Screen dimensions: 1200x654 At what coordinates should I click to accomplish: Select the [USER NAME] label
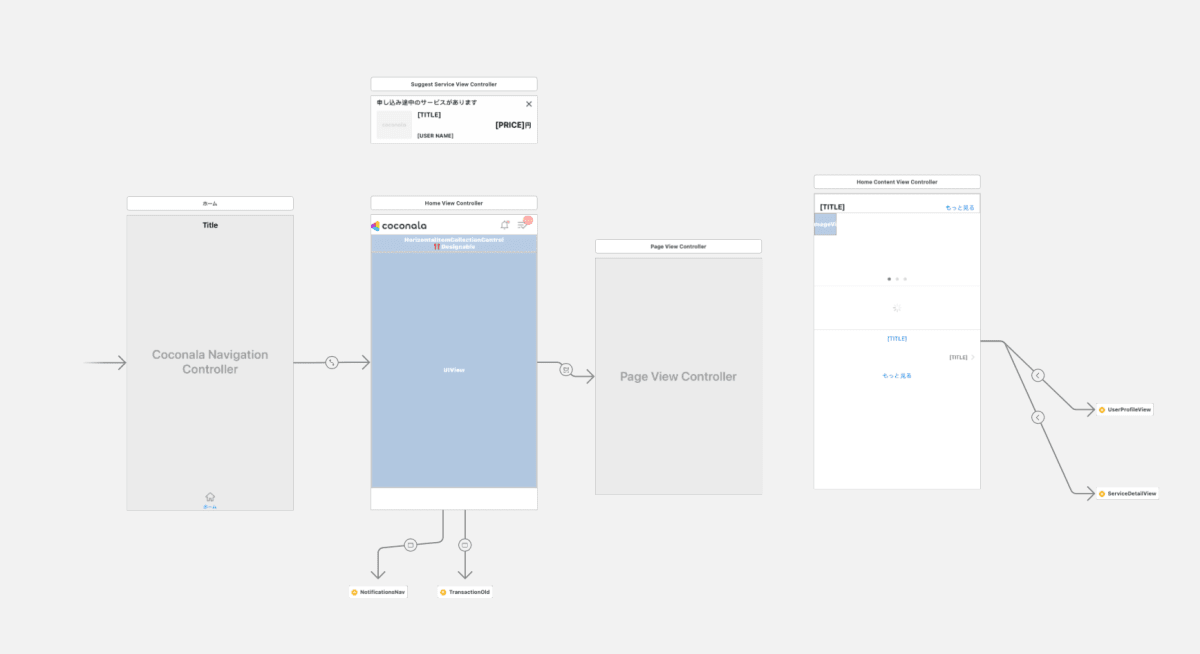(435, 136)
